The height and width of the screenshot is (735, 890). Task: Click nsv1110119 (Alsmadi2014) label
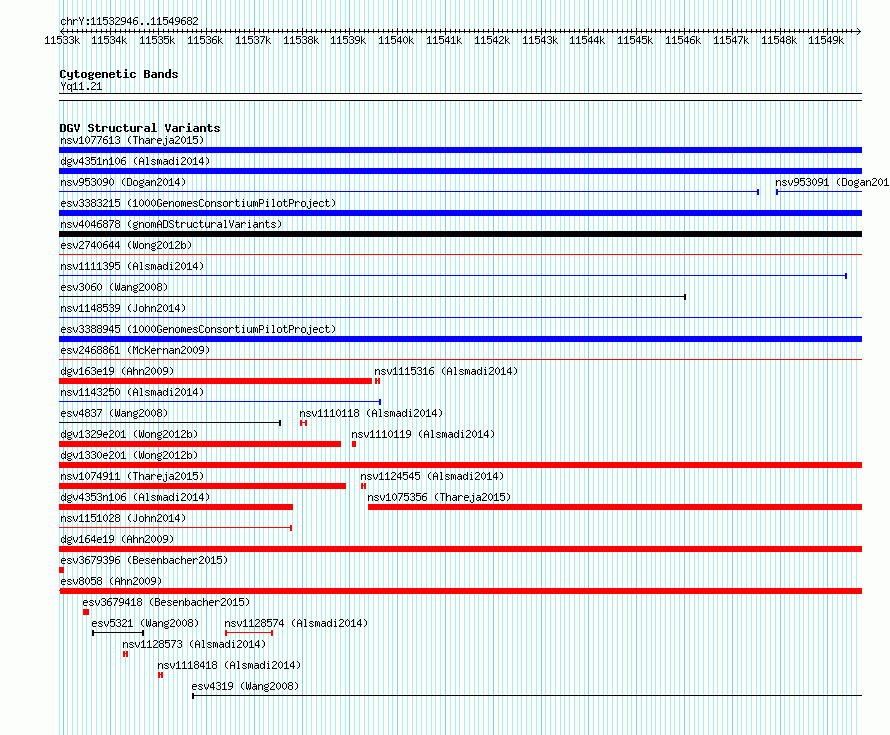click(423, 434)
